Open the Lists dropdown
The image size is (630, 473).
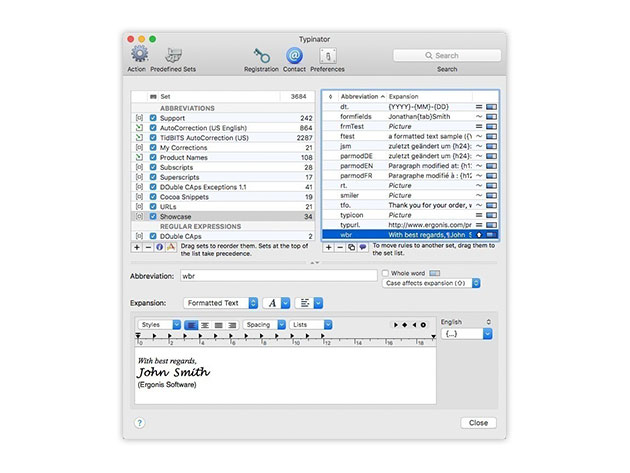tap(311, 325)
